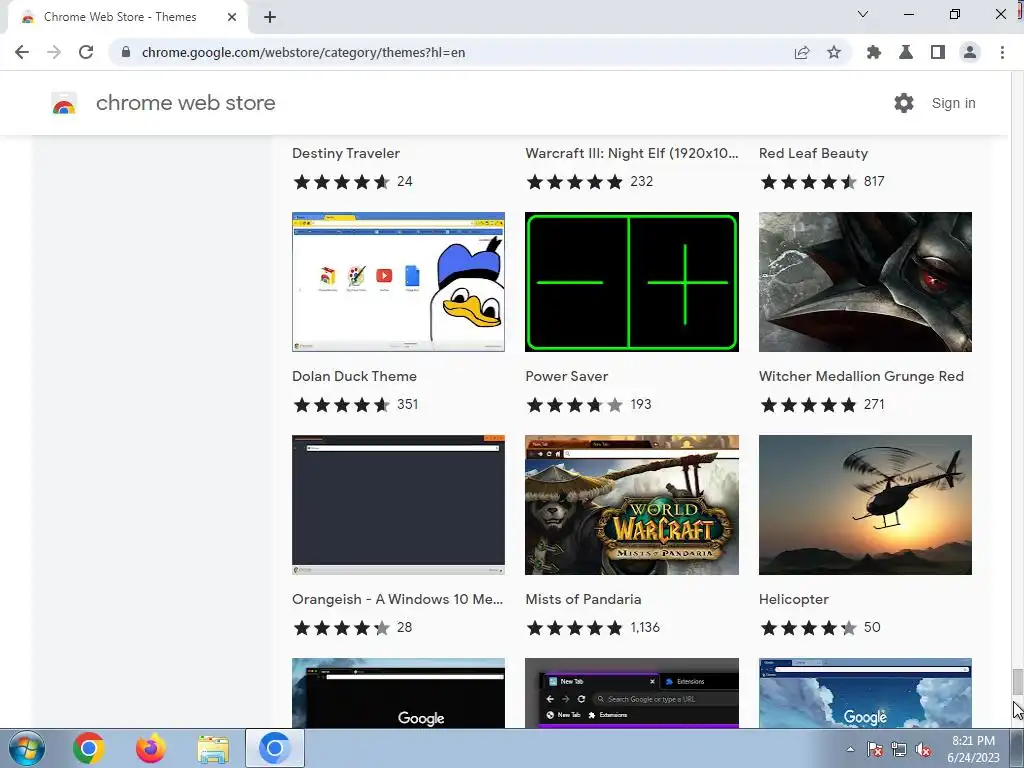Open the profile avatar menu
The height and width of the screenshot is (768, 1024).
(x=970, y=52)
